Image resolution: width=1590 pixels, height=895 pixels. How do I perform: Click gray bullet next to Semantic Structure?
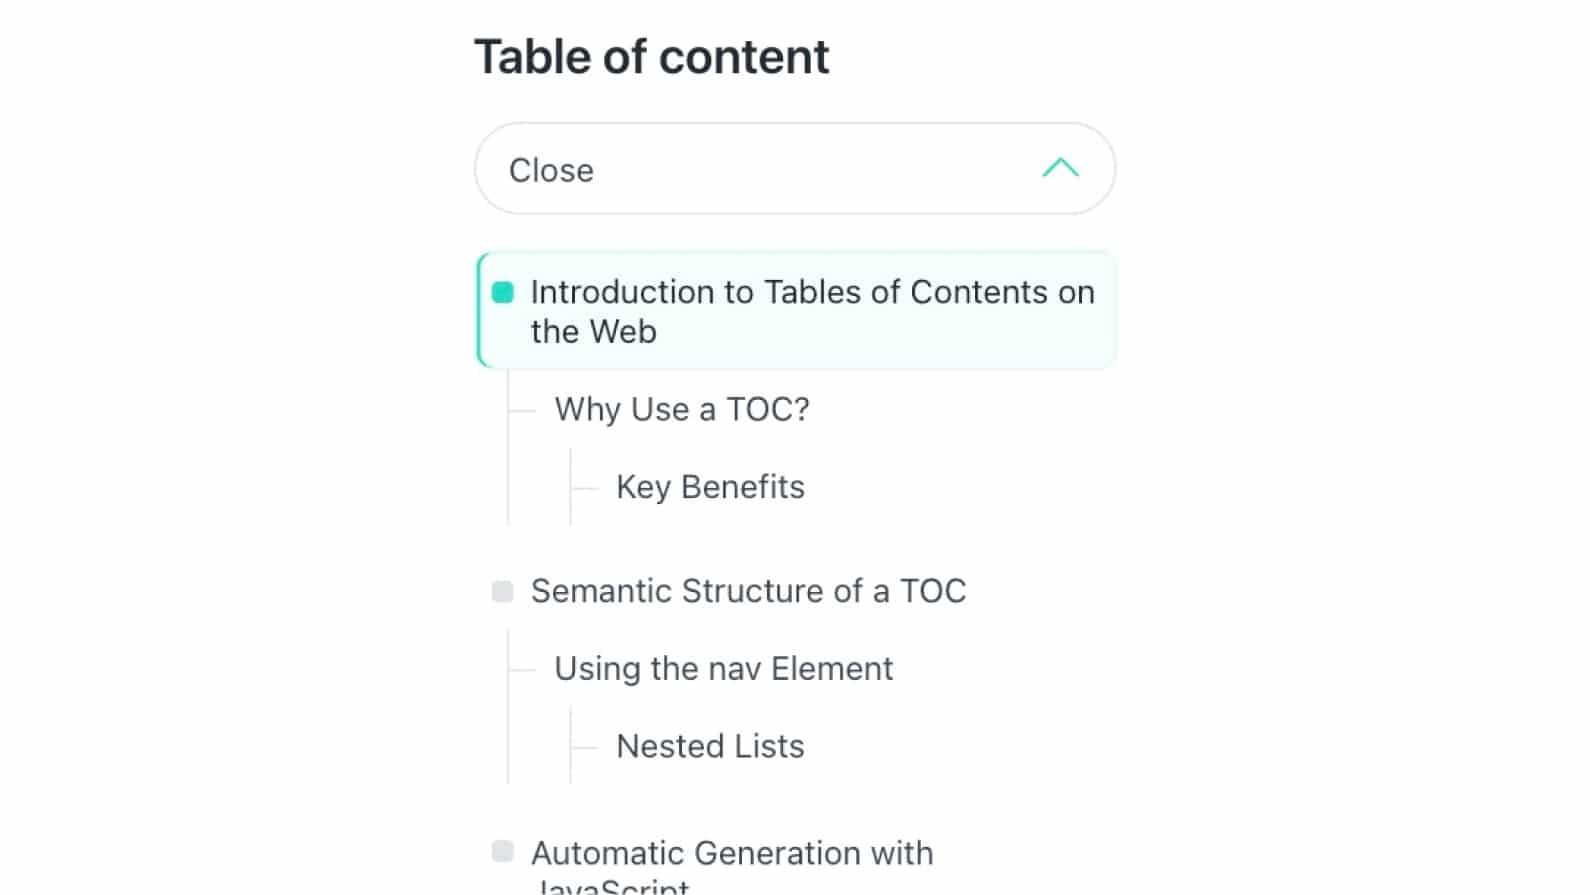point(503,591)
